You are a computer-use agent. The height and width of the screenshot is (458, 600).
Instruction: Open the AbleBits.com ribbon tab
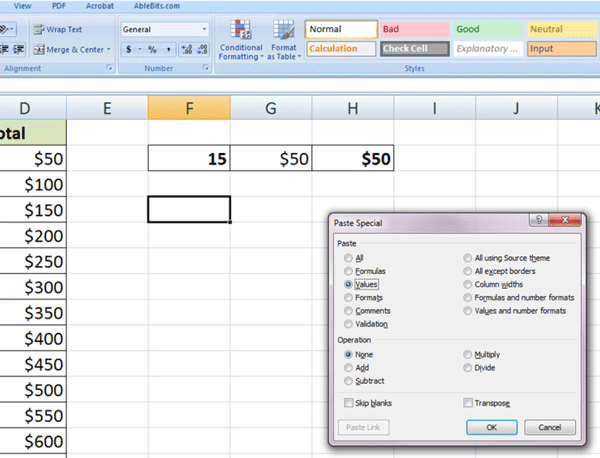point(155,6)
